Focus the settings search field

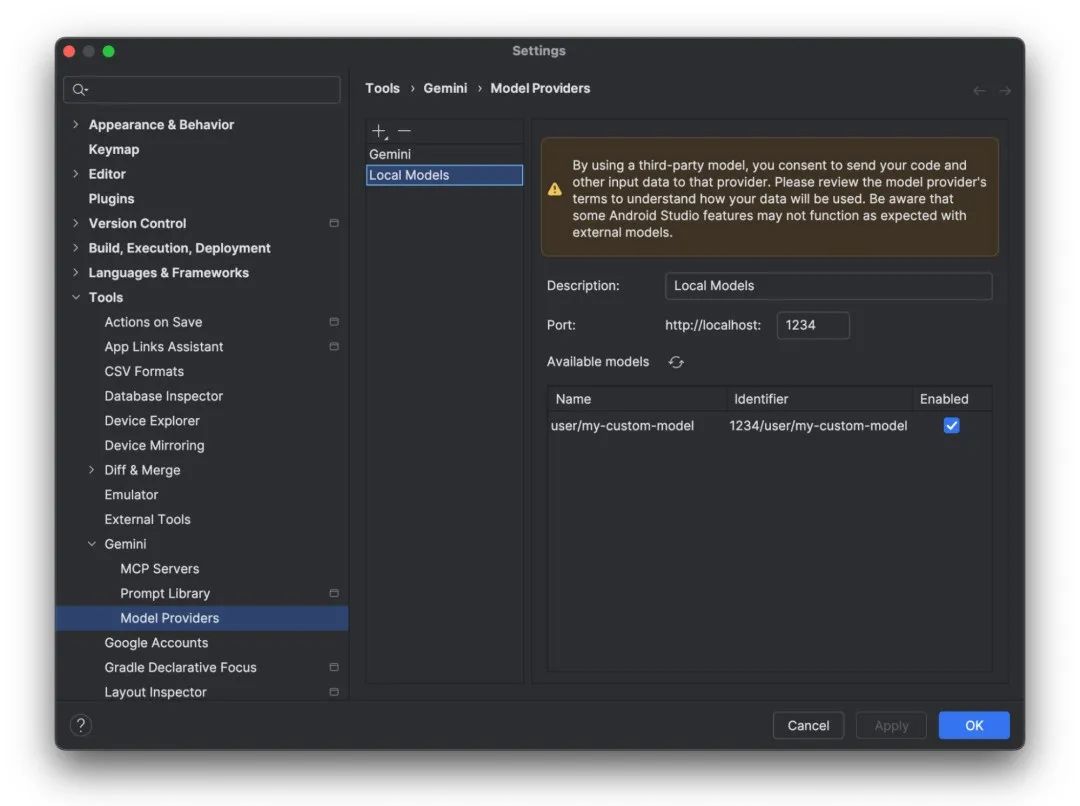202,90
